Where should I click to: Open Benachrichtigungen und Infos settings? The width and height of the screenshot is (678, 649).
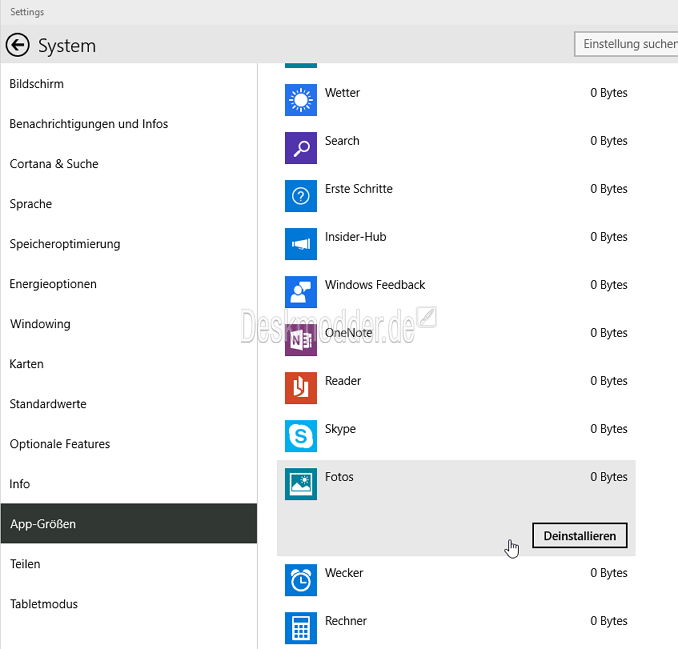coord(128,124)
